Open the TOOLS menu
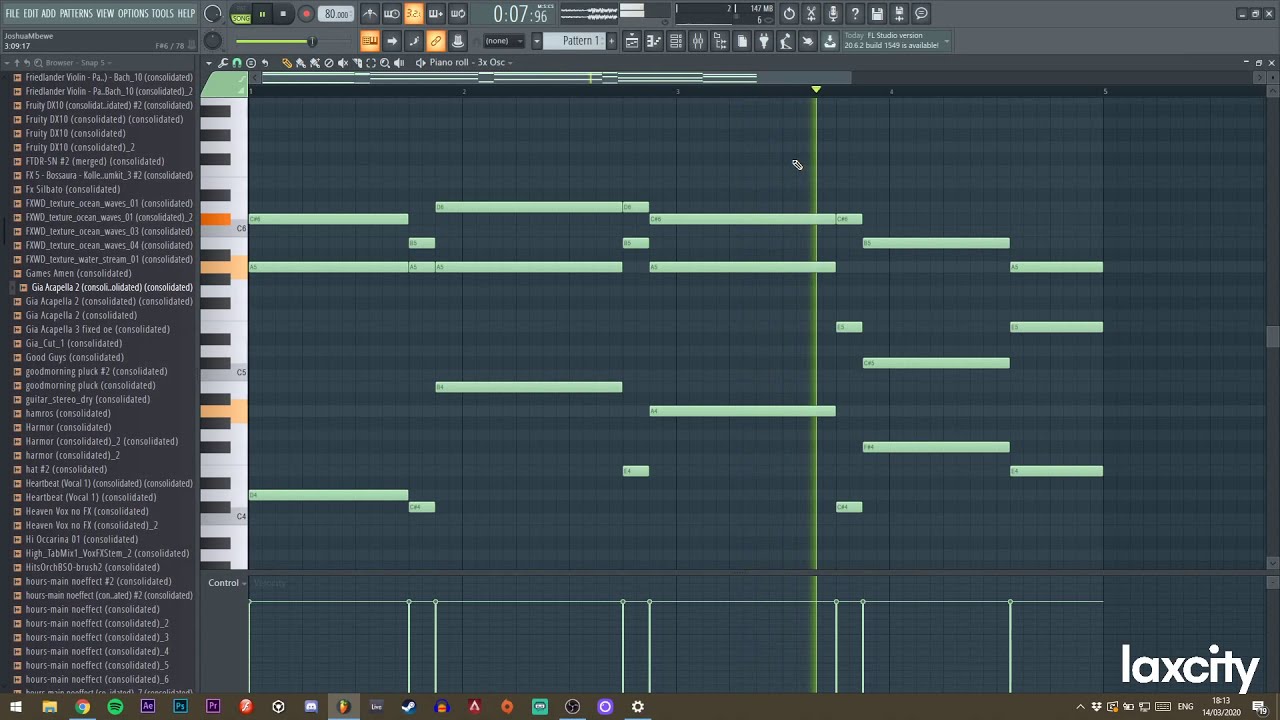 click(x=162, y=13)
